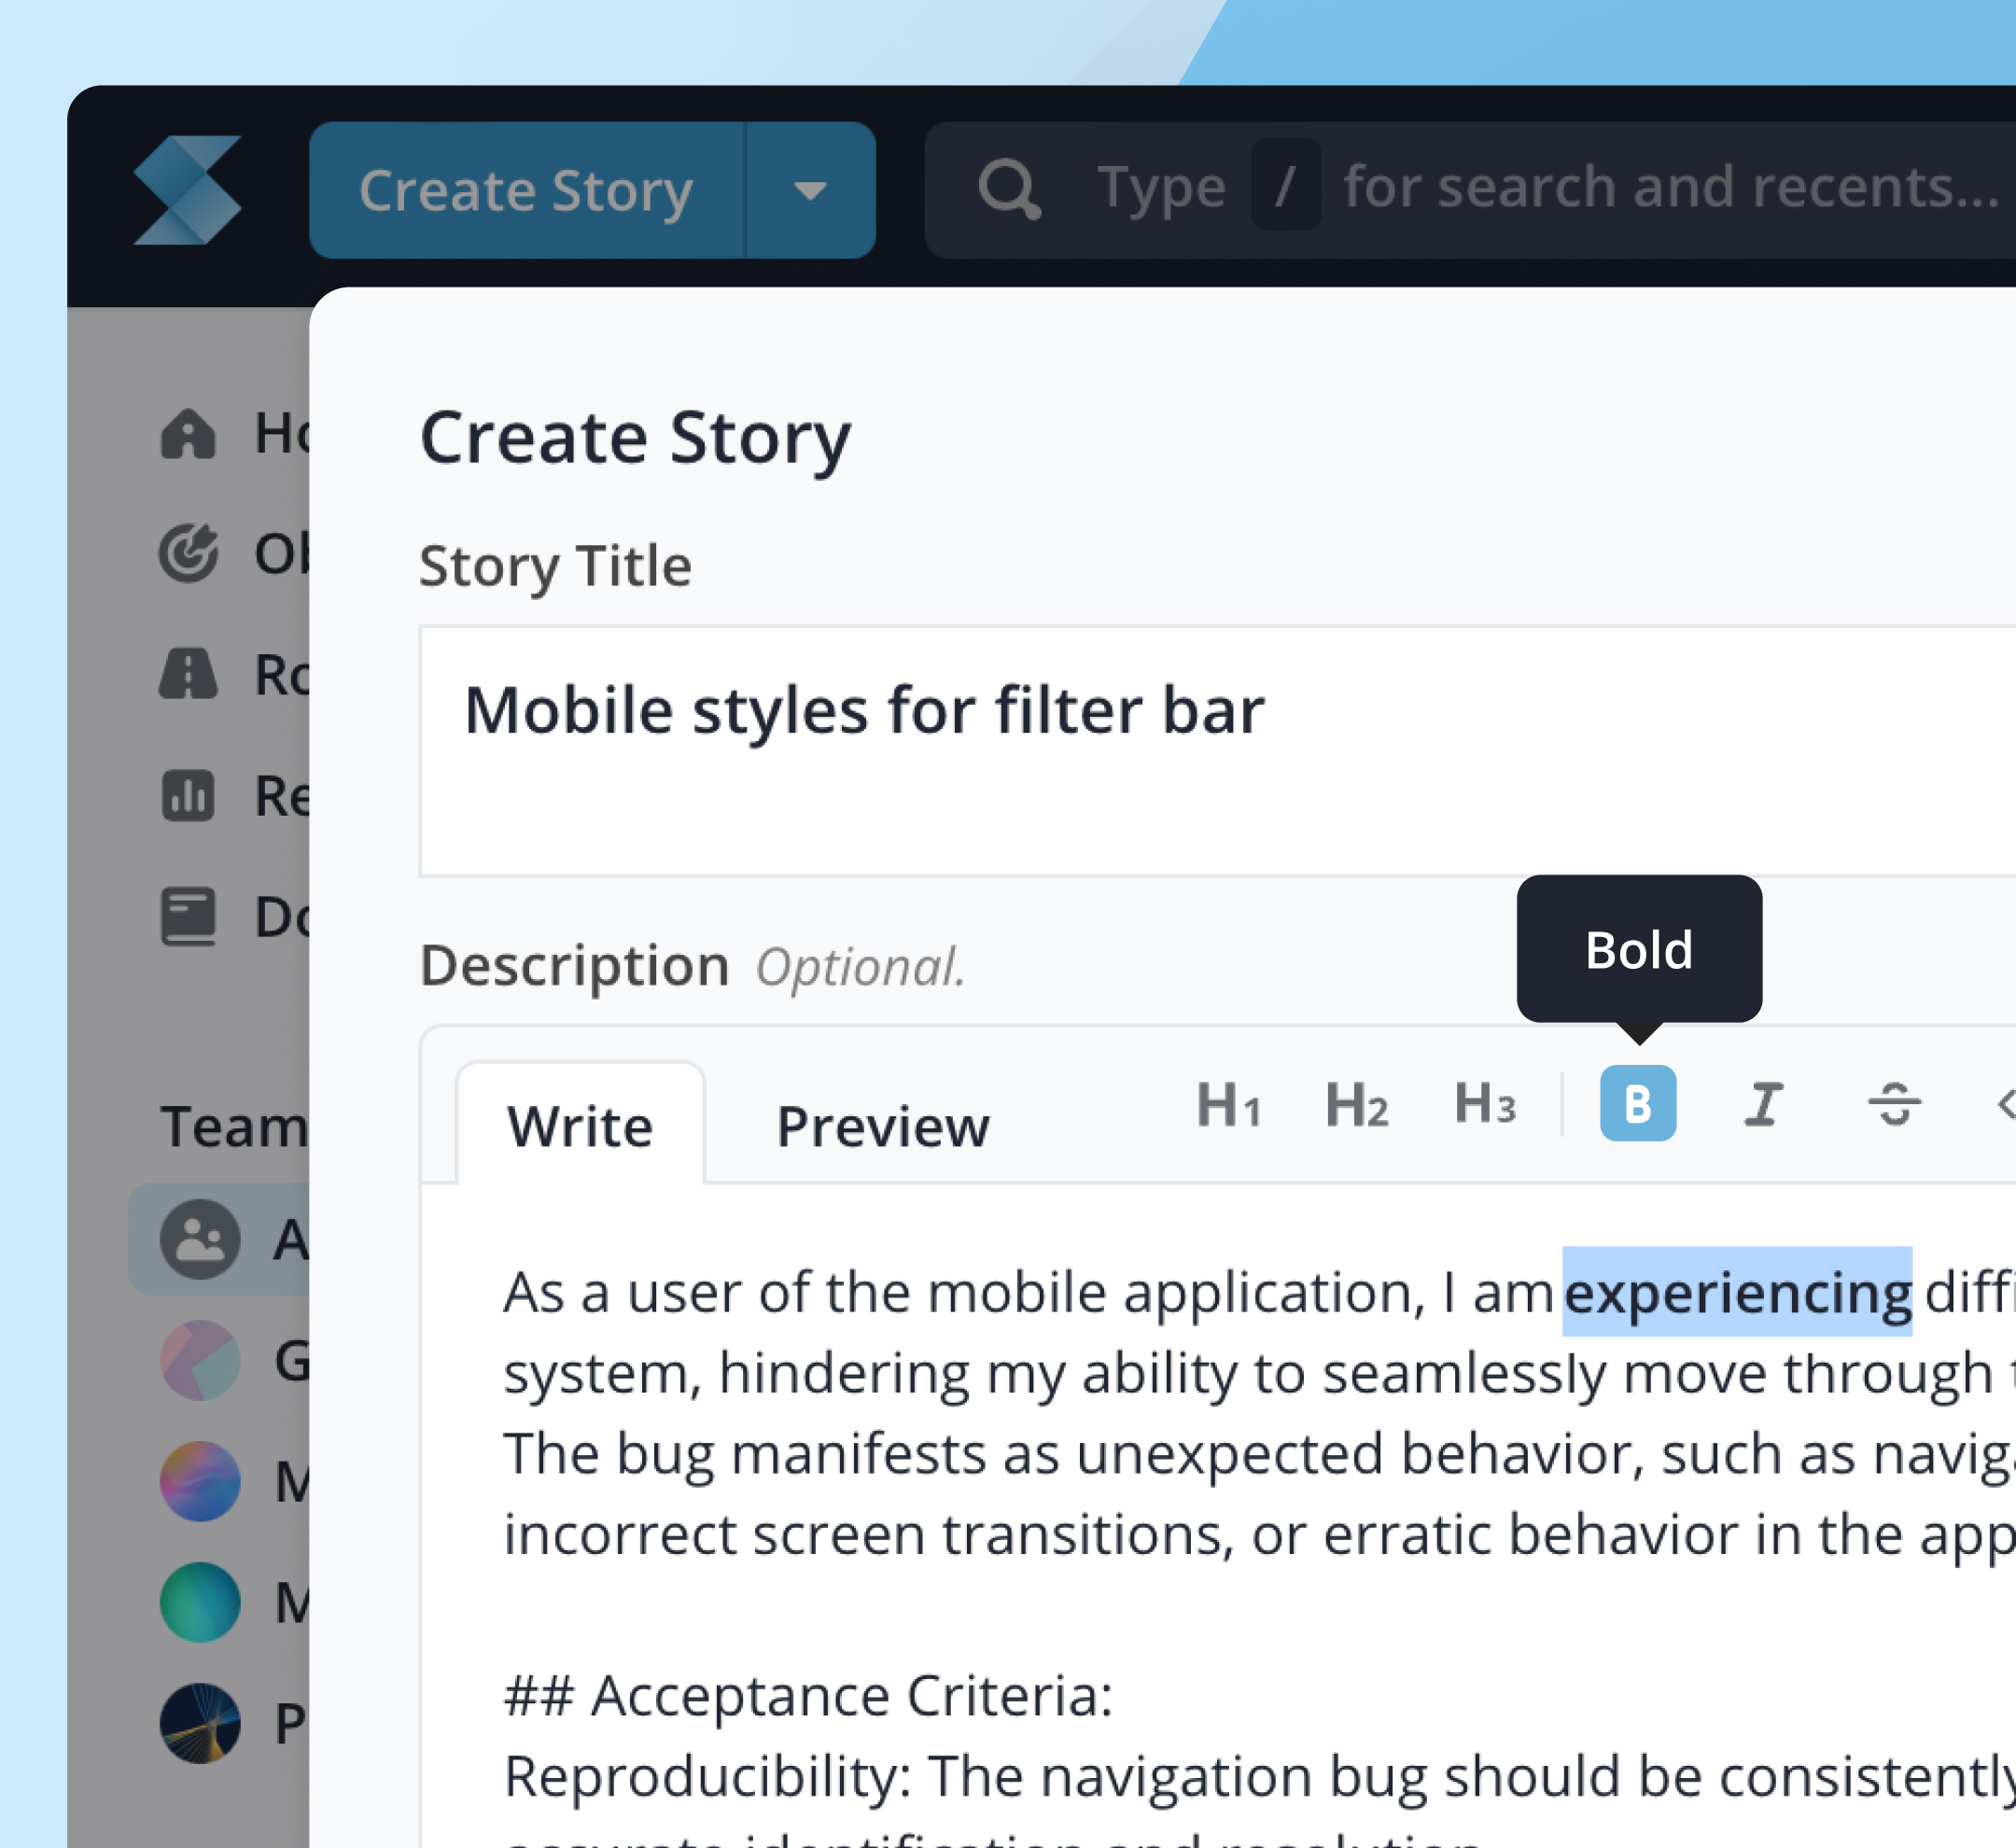This screenshot has height=1848, width=2016.
Task: Click the Shortcut logo icon
Action: click(187, 190)
